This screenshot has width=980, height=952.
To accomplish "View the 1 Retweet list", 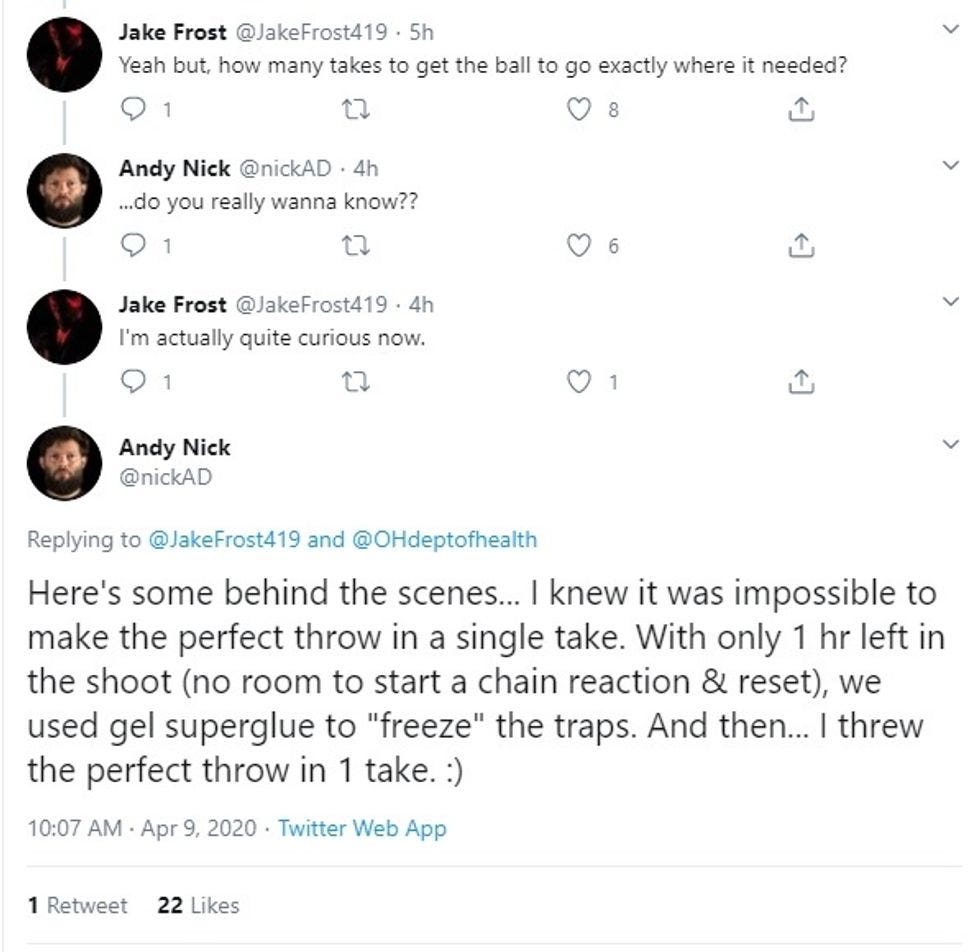I will point(78,905).
